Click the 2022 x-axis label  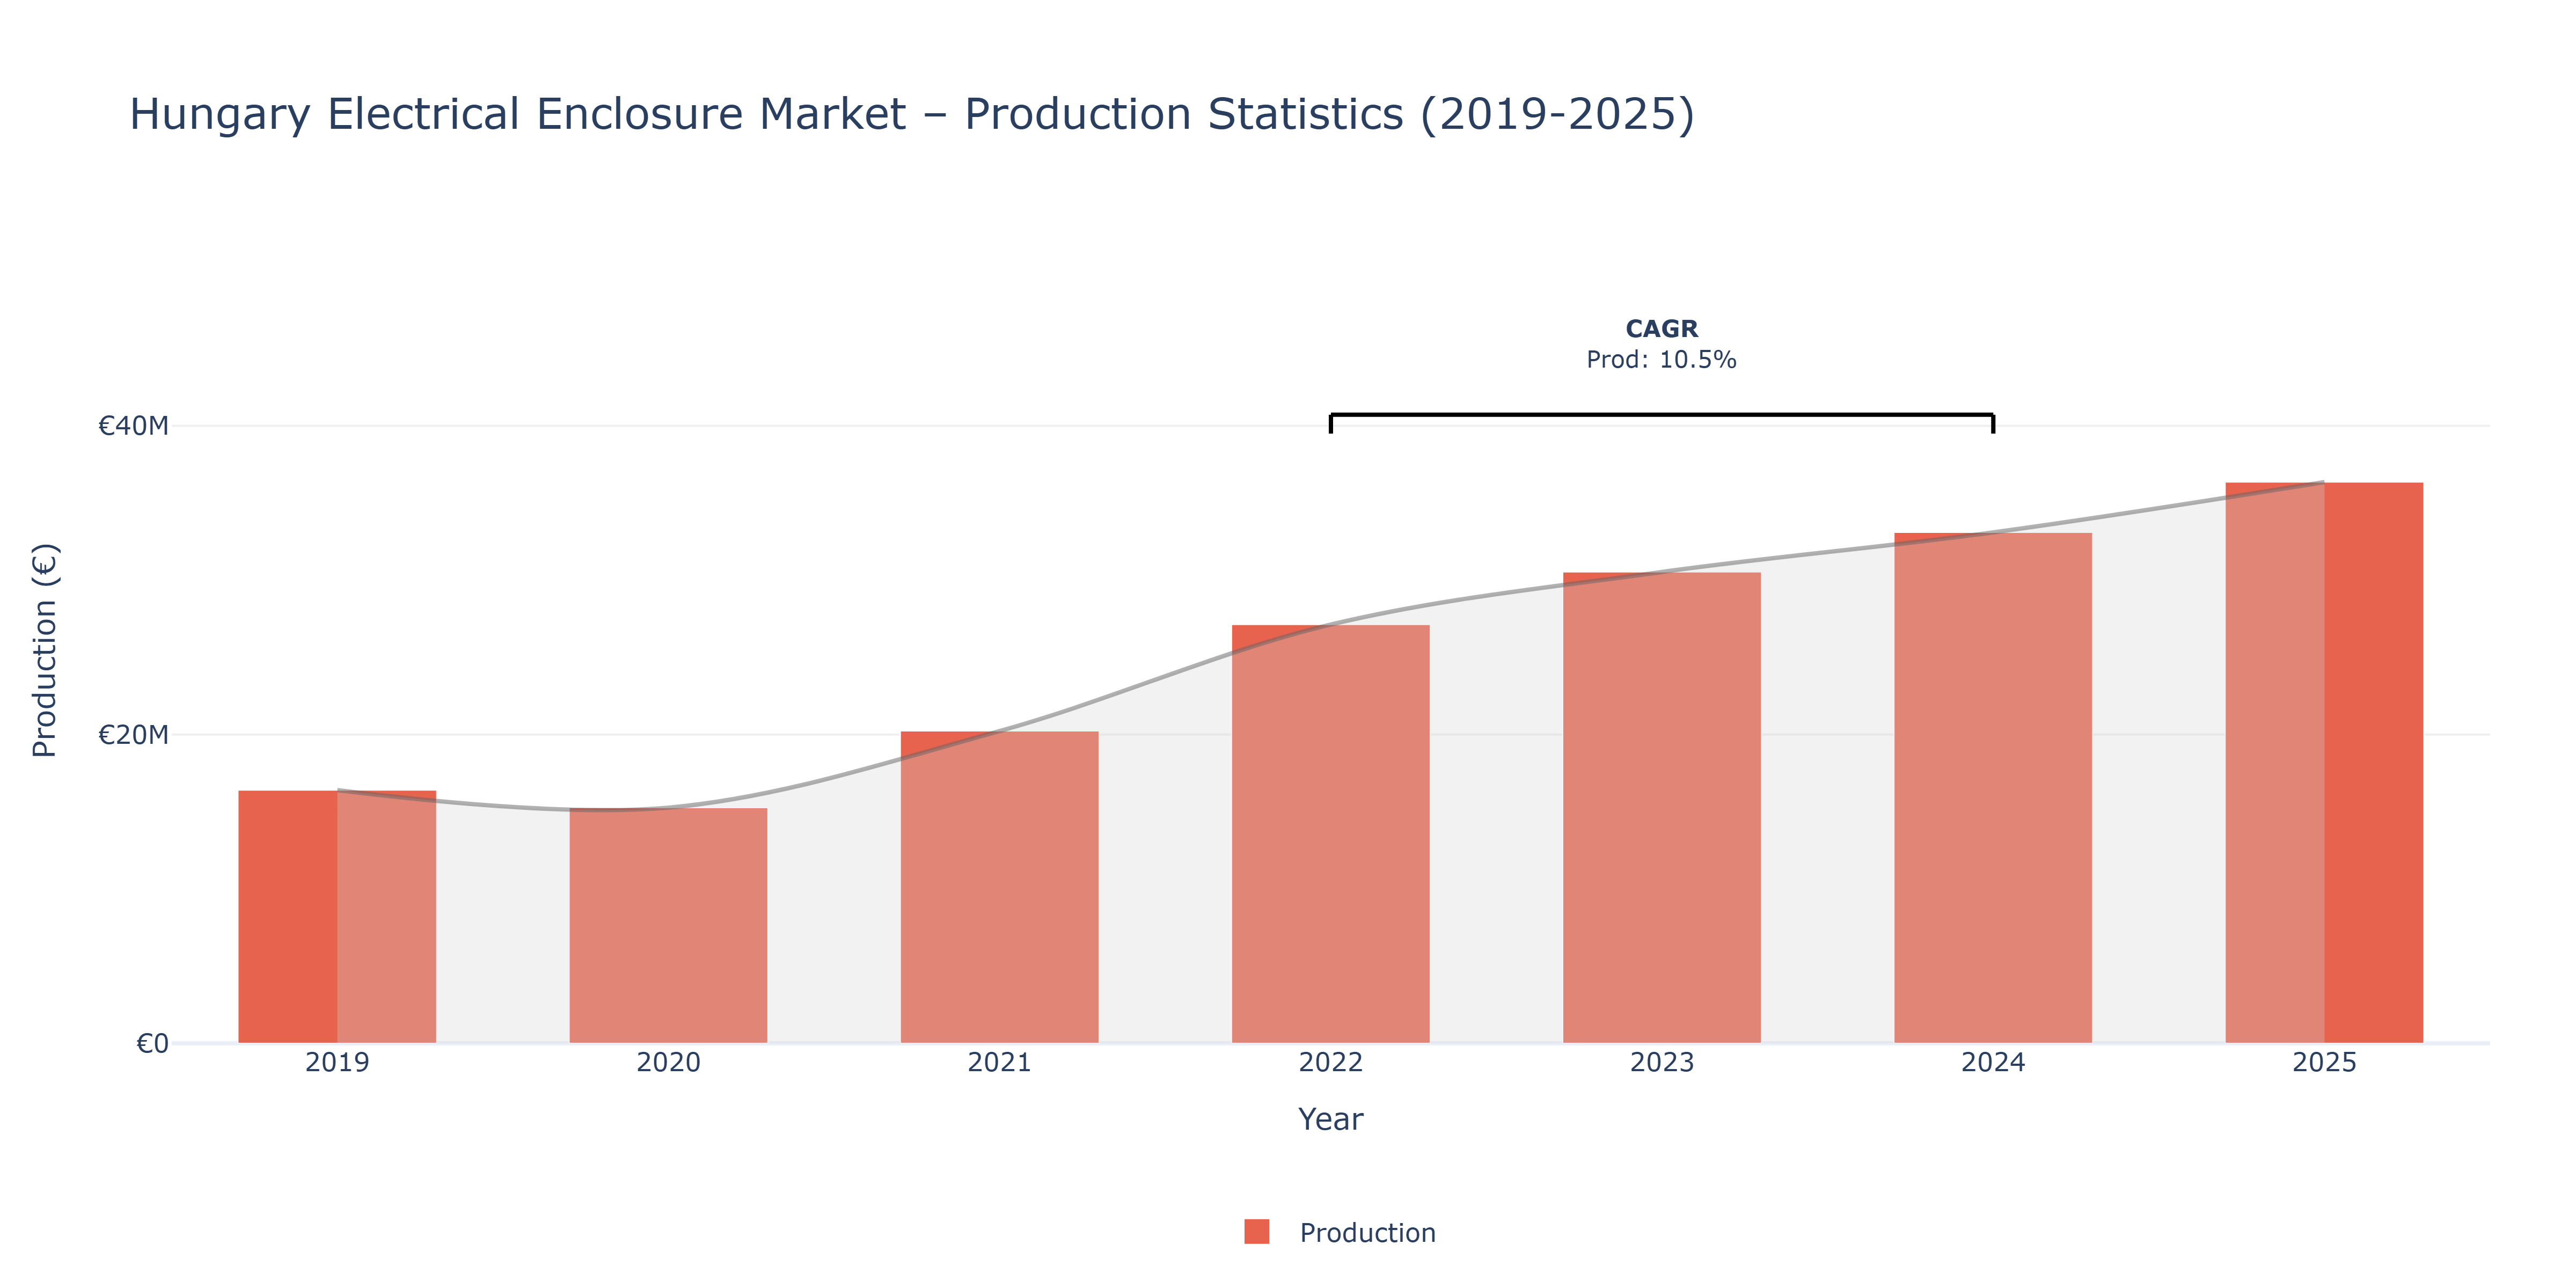pos(1330,1062)
